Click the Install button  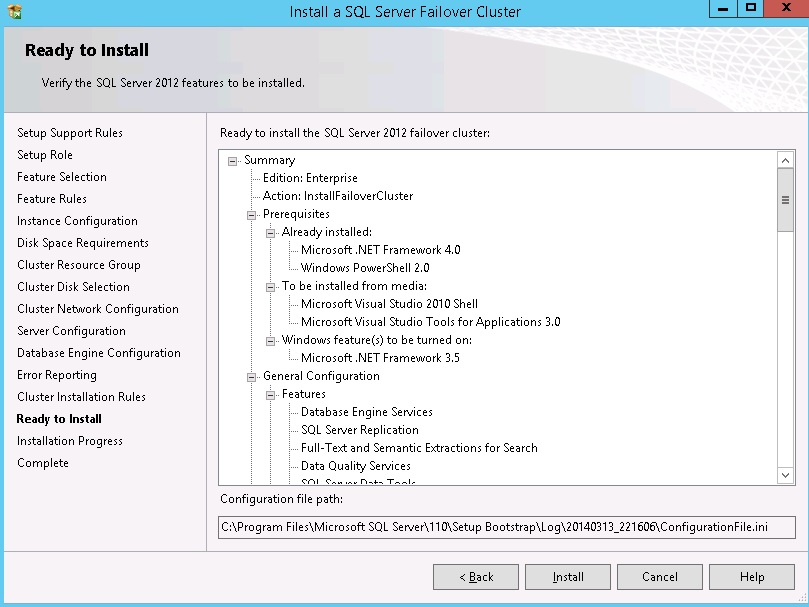568,577
